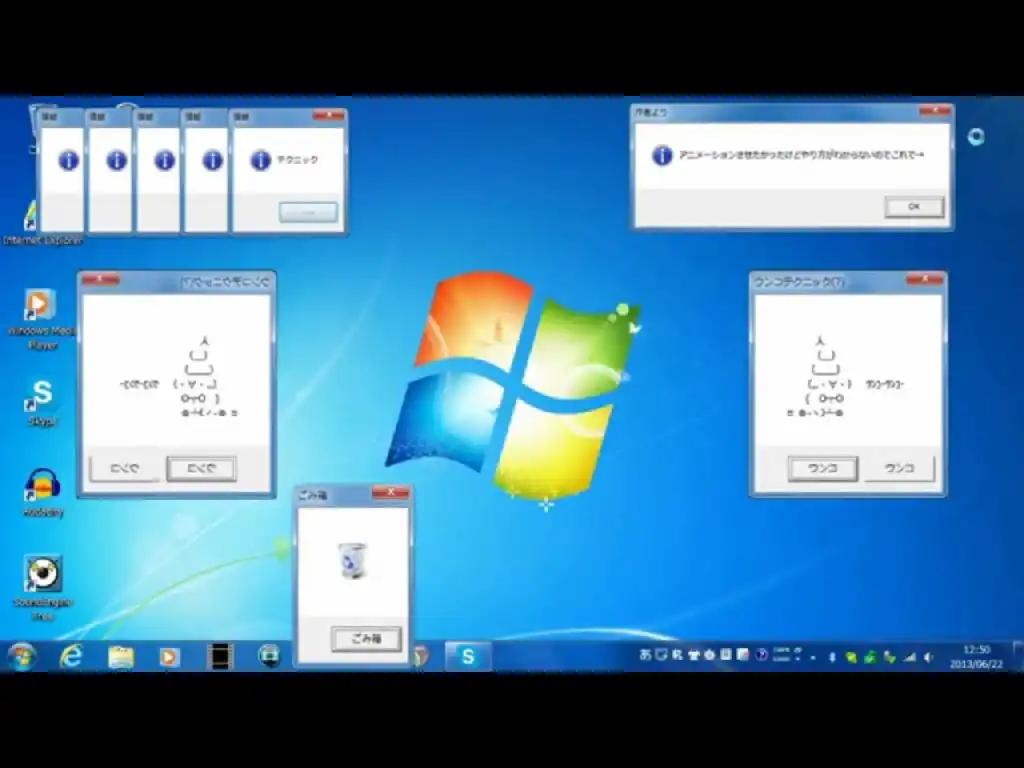Close the ウンコテクニック(?) dialog

pos(924,280)
